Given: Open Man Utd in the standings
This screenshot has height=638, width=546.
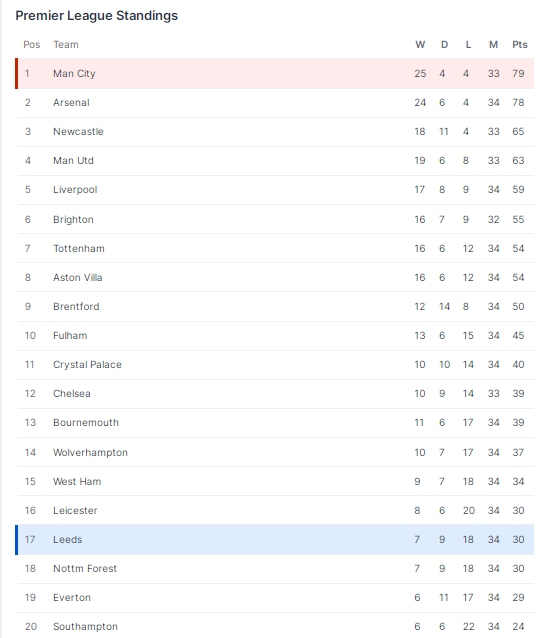Looking at the screenshot, I should 73,160.
